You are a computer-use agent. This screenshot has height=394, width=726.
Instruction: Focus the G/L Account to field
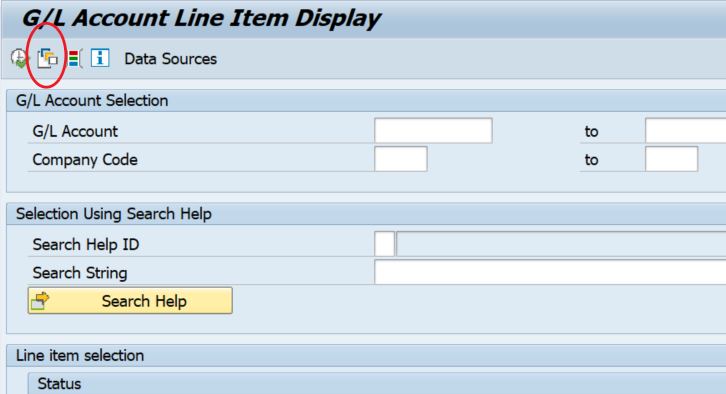(x=686, y=131)
